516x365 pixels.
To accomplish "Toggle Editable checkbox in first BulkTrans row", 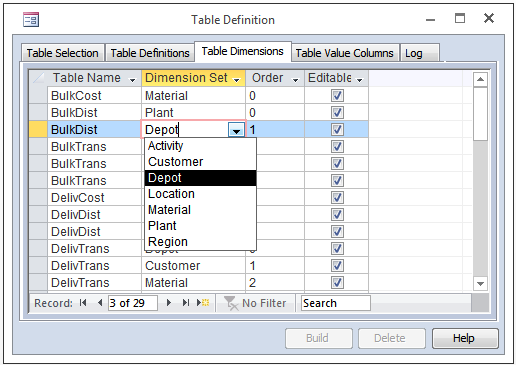I will click(x=337, y=147).
